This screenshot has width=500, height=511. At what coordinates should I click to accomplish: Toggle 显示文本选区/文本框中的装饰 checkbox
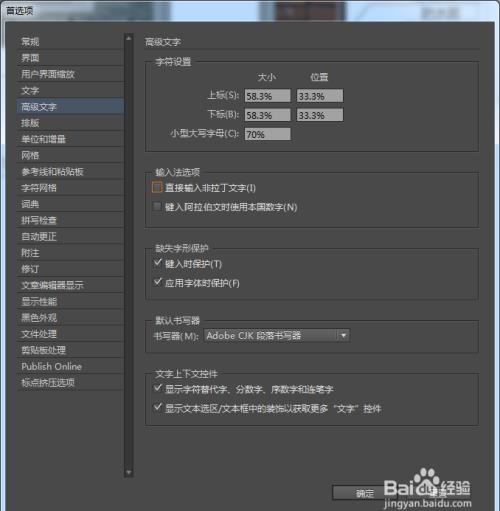point(158,407)
